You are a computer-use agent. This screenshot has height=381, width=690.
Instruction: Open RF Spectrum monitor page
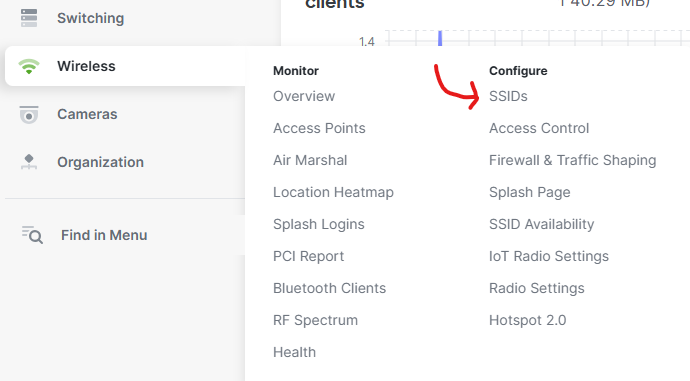click(x=316, y=320)
